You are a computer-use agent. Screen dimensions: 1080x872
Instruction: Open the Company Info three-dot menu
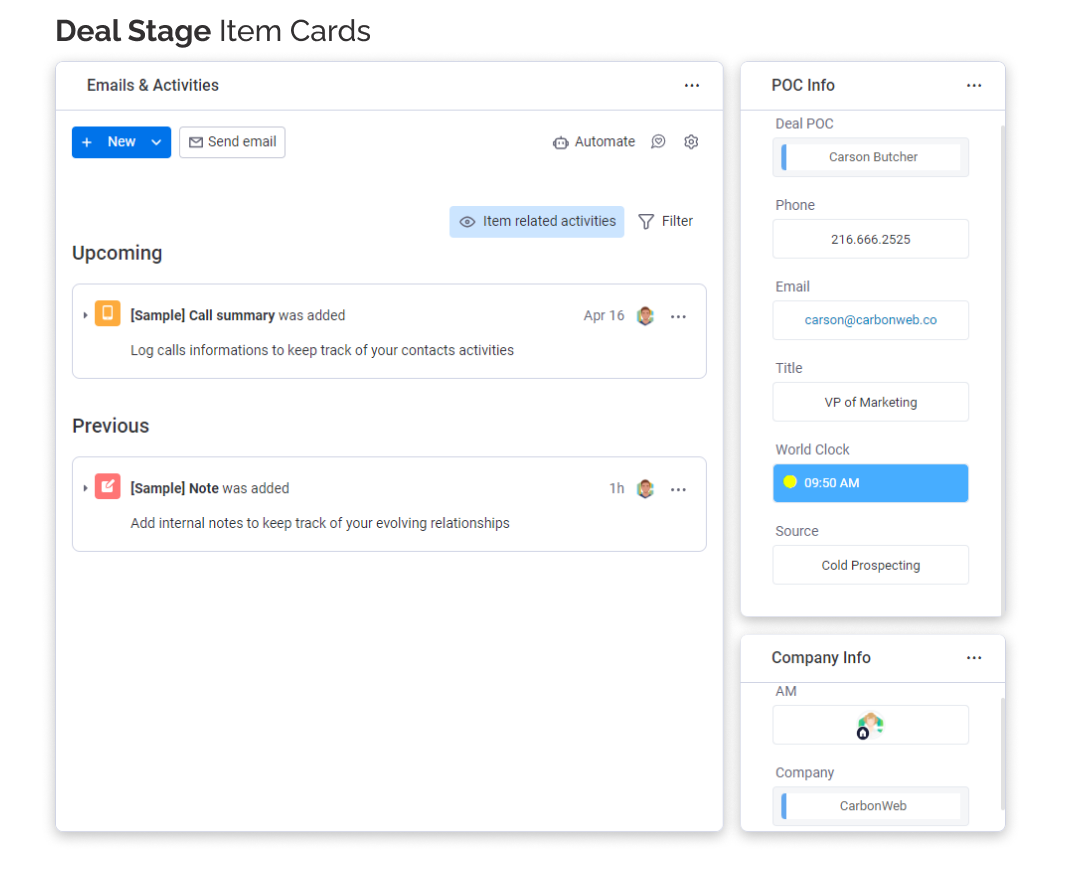click(x=974, y=658)
